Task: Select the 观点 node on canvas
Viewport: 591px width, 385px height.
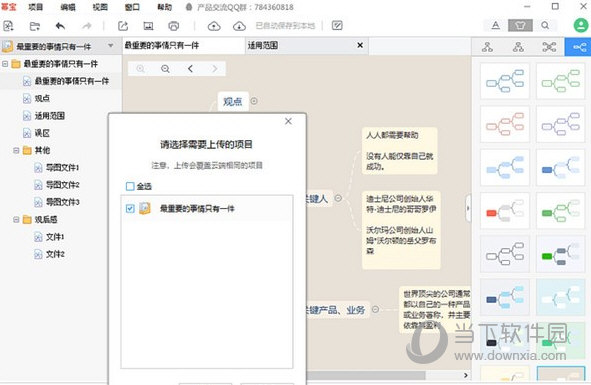Action: pyautogui.click(x=233, y=101)
